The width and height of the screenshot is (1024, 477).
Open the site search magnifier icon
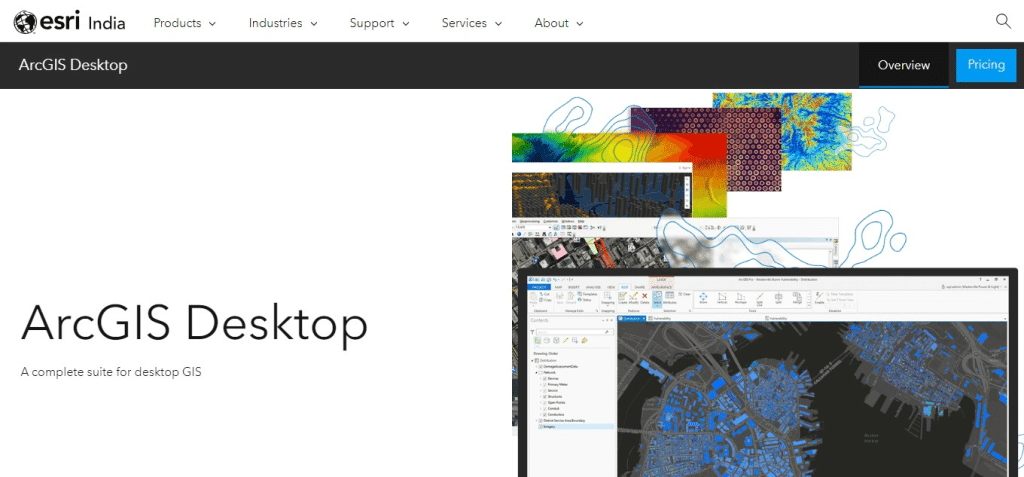click(x=1003, y=21)
